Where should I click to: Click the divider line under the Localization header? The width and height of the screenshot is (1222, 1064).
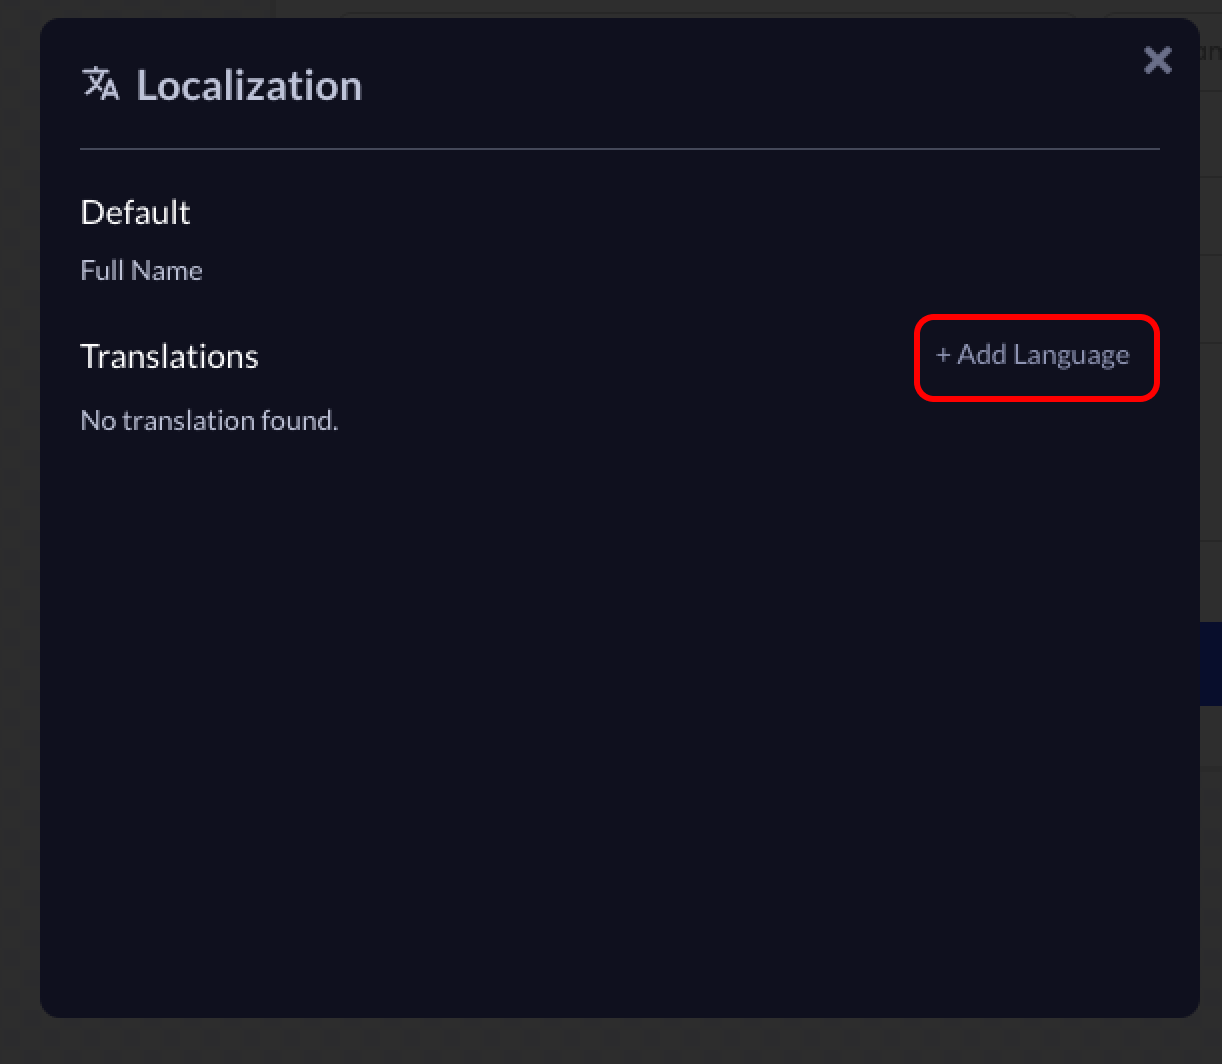pos(620,149)
